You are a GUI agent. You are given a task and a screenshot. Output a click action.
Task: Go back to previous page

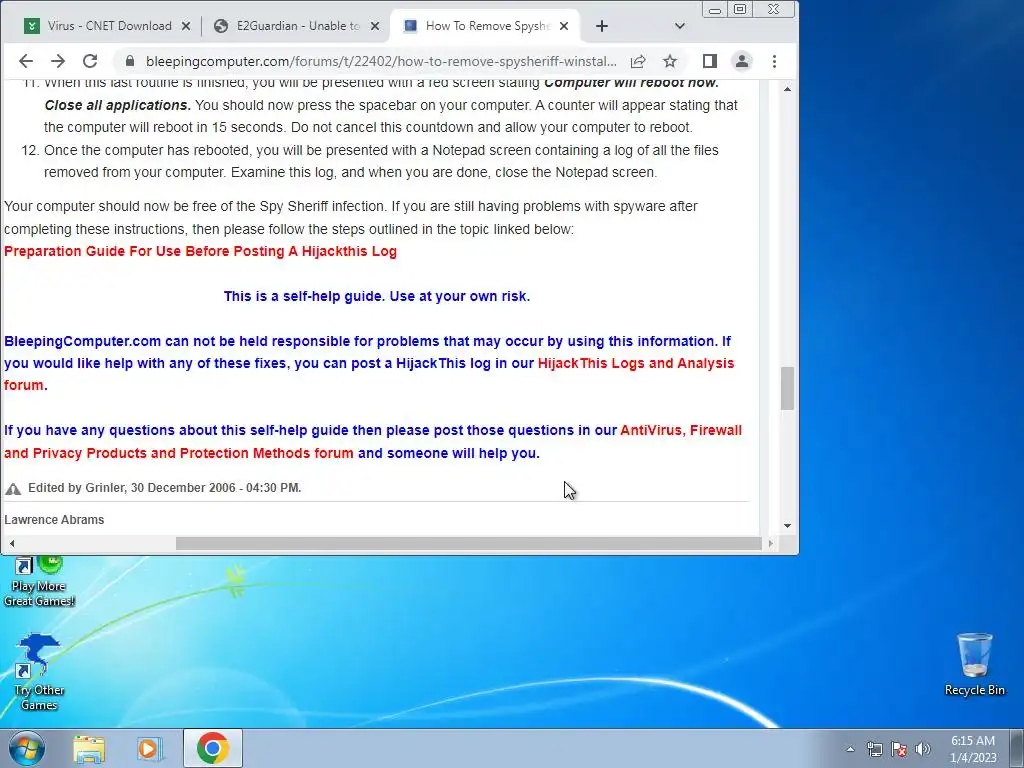pos(25,61)
